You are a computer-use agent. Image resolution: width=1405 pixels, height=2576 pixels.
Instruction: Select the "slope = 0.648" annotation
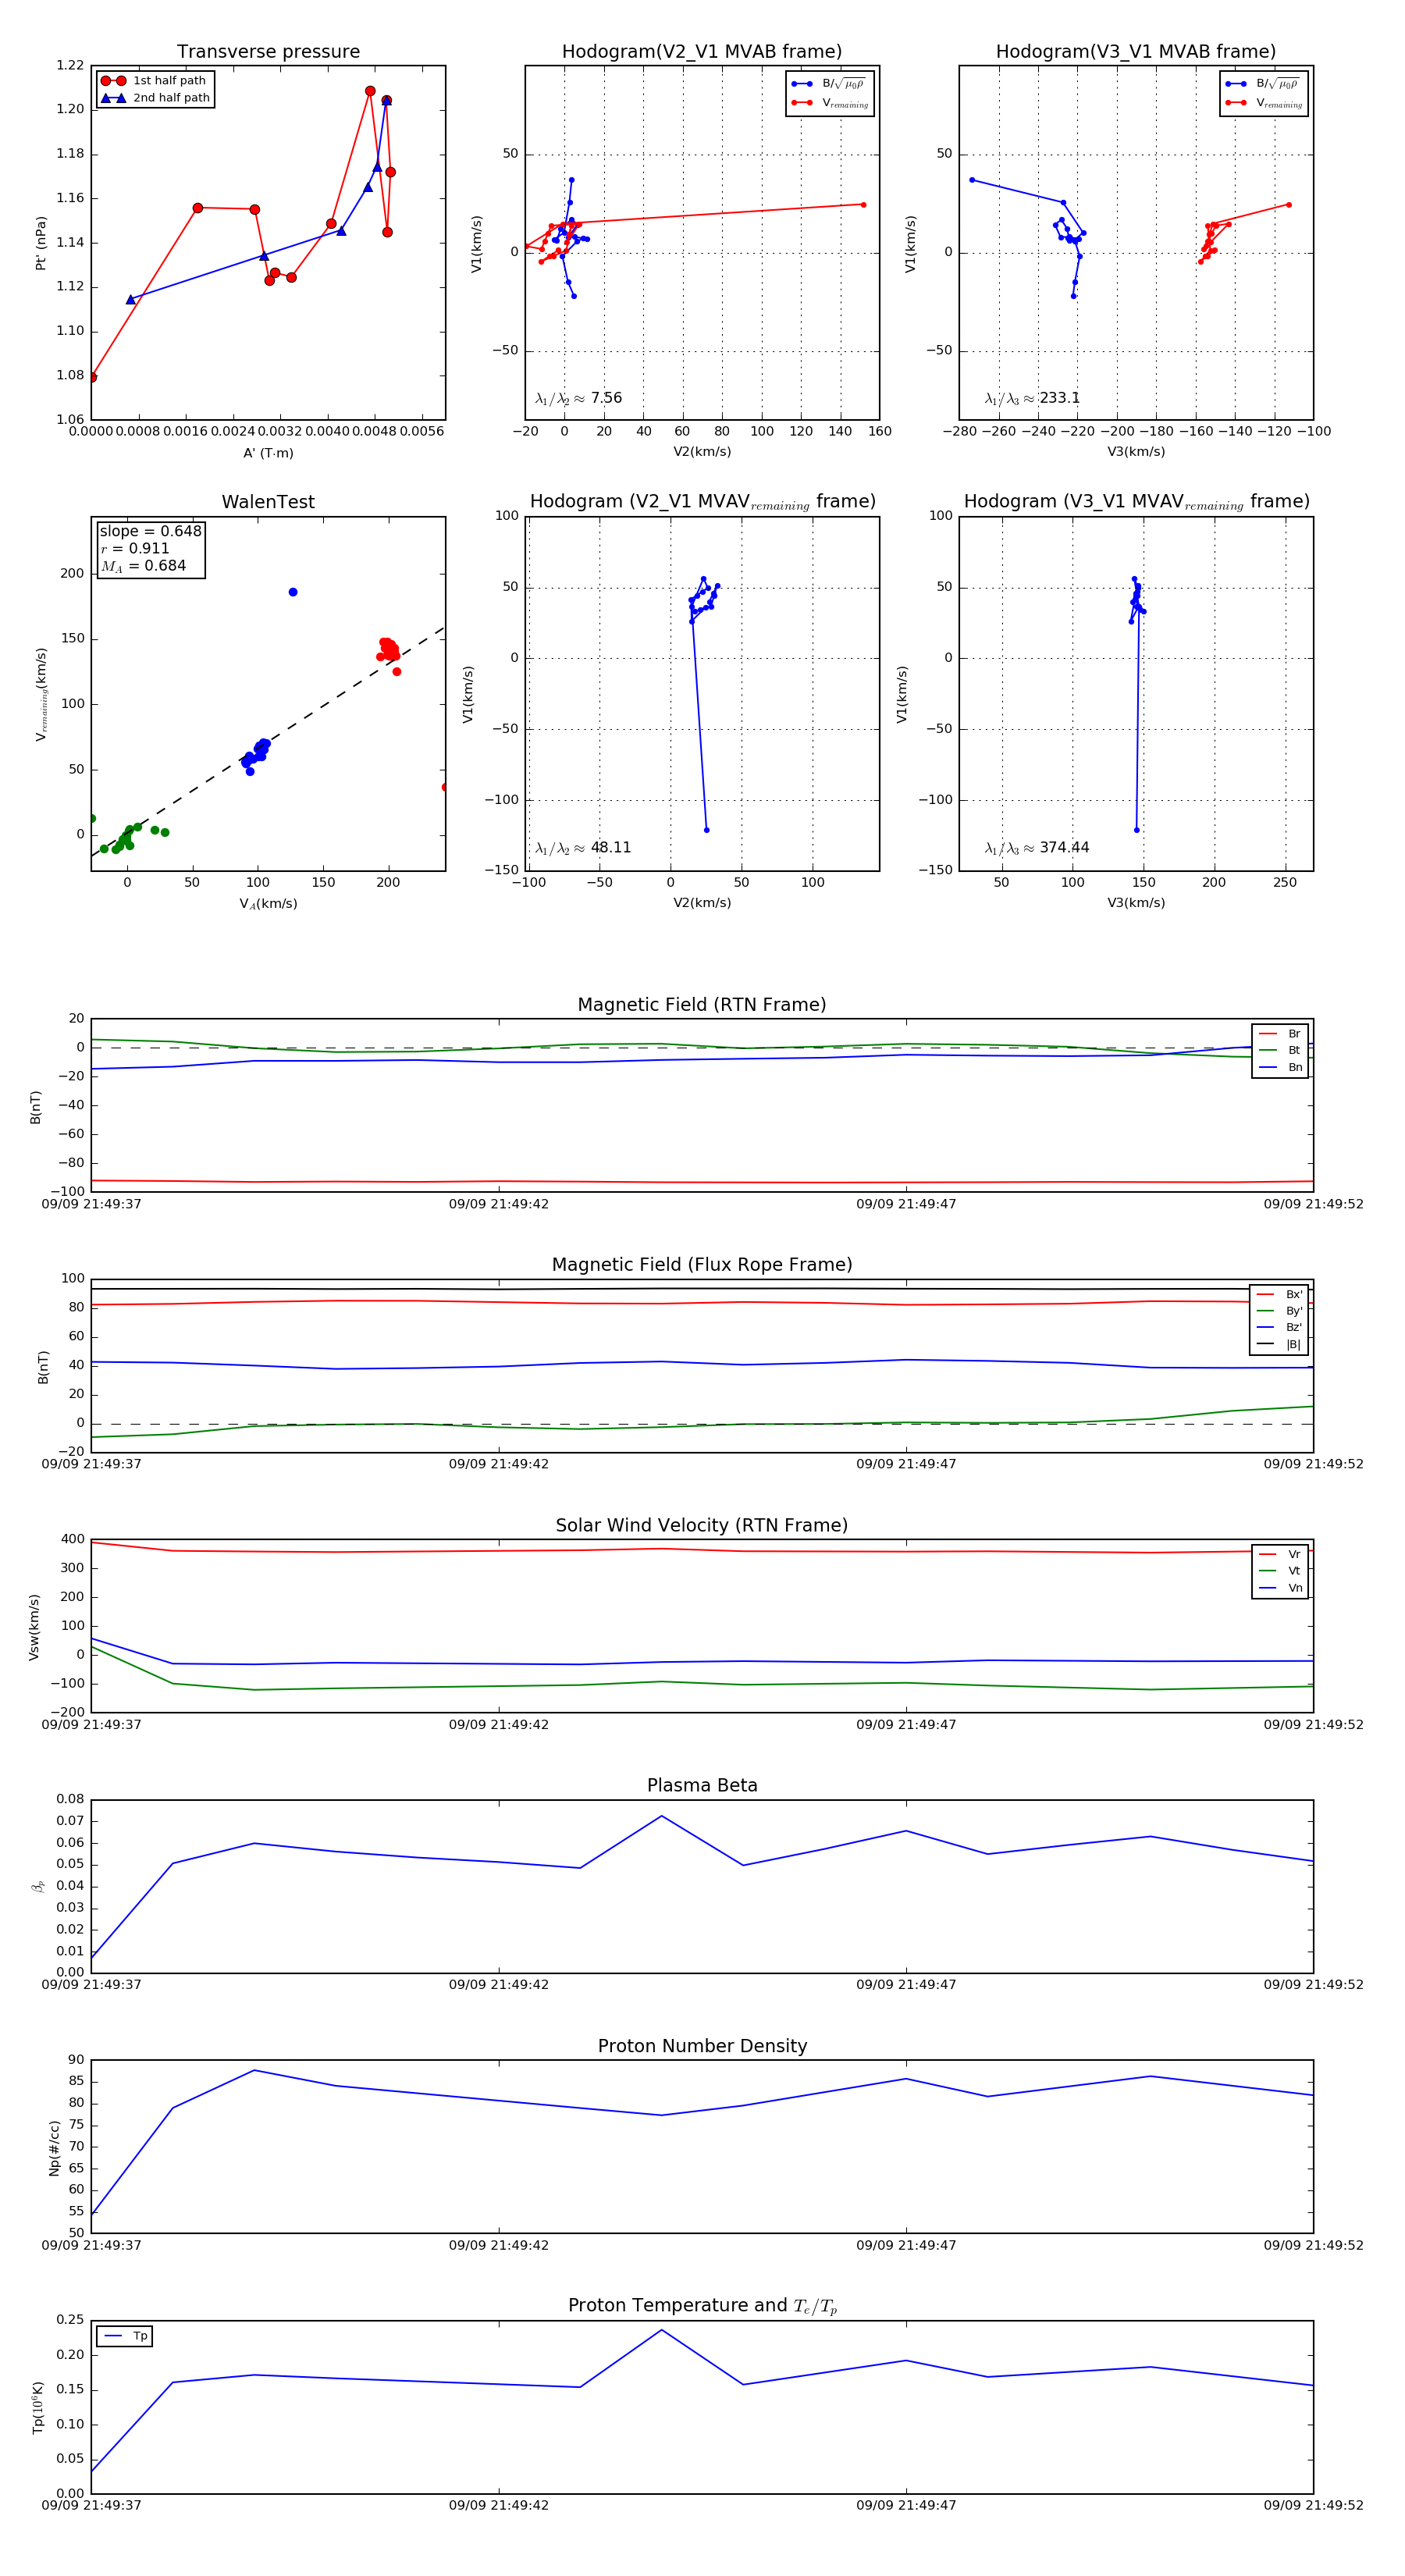(150, 531)
